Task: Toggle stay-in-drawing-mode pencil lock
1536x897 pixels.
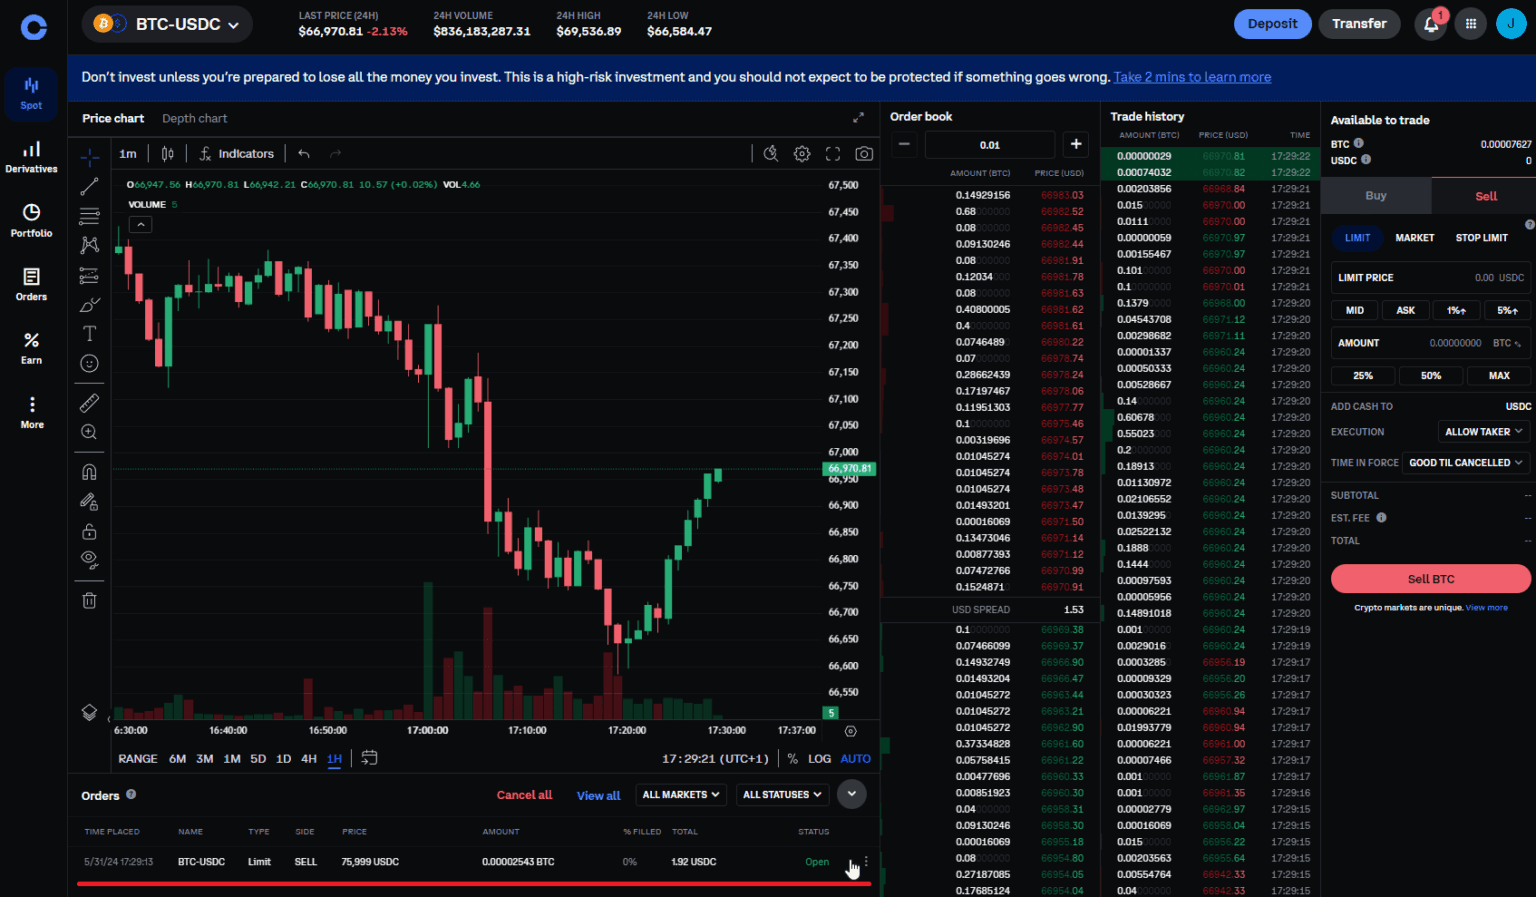Action: [89, 501]
